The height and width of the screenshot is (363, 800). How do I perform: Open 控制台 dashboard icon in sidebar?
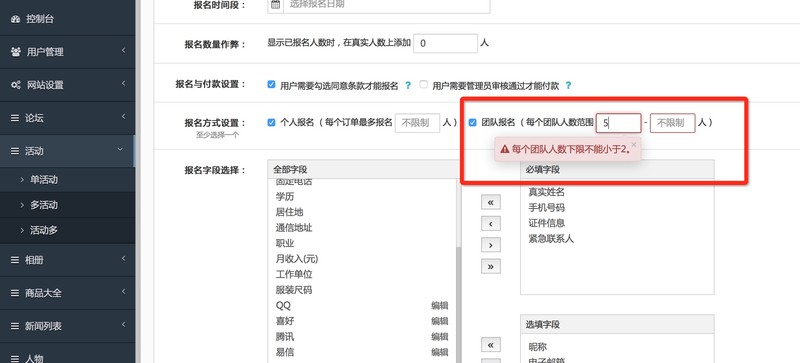pyautogui.click(x=15, y=19)
